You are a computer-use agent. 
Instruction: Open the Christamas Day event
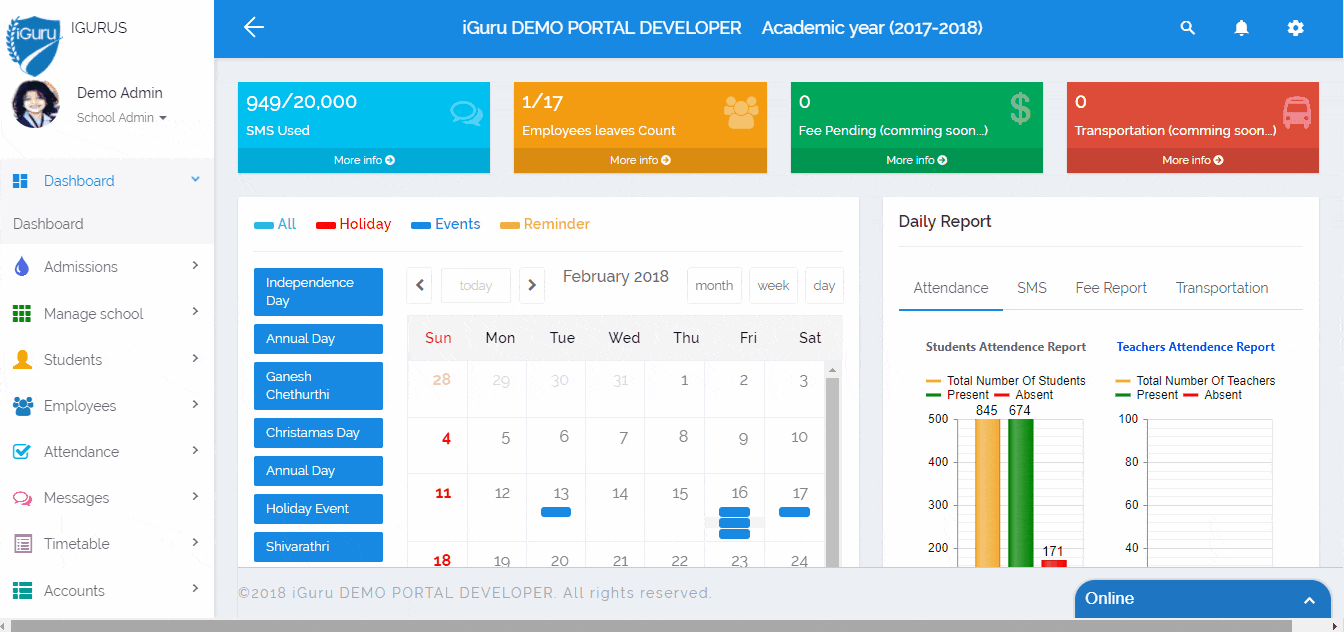(x=318, y=433)
